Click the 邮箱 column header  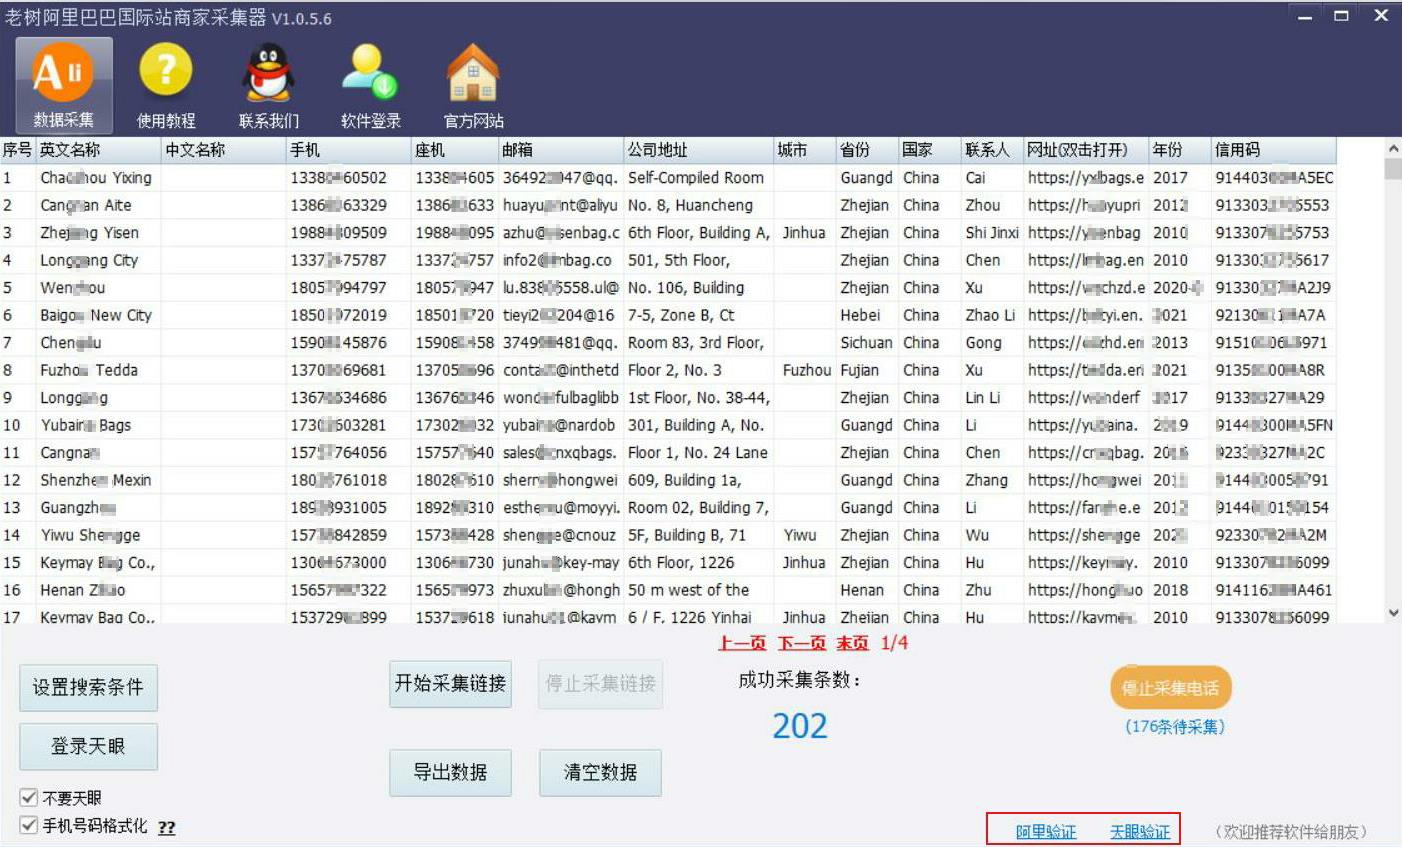(x=561, y=150)
